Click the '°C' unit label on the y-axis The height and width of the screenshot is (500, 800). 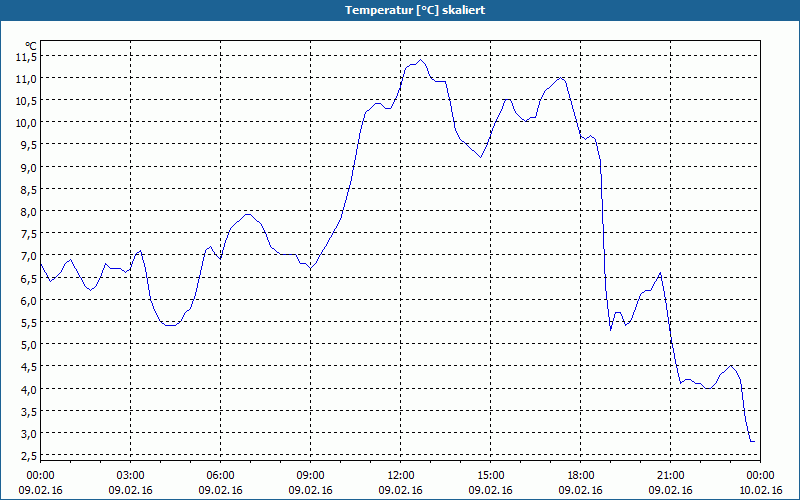point(31,46)
